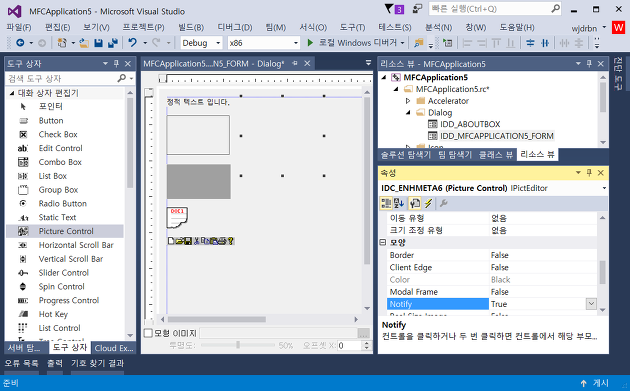The image size is (630, 391).
Task: Pick the Static Text toolbox item
Action: pos(57,217)
